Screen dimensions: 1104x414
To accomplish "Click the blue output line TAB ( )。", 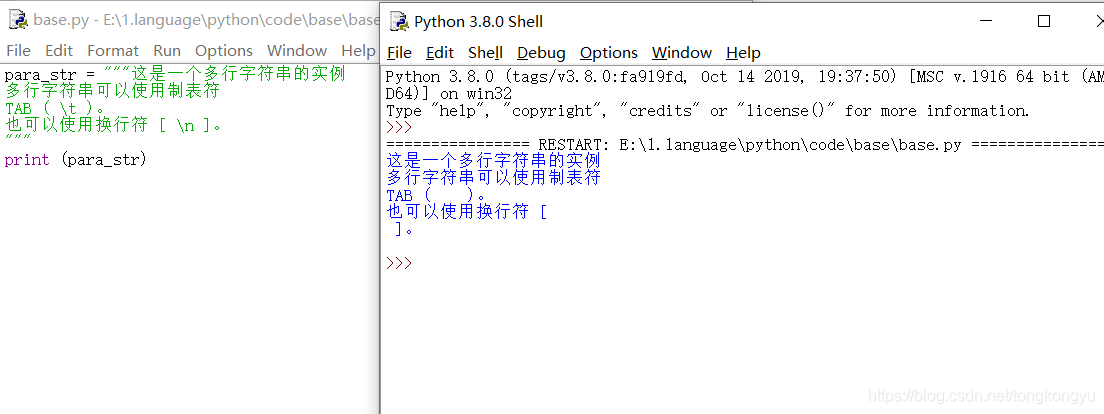I will (x=437, y=195).
